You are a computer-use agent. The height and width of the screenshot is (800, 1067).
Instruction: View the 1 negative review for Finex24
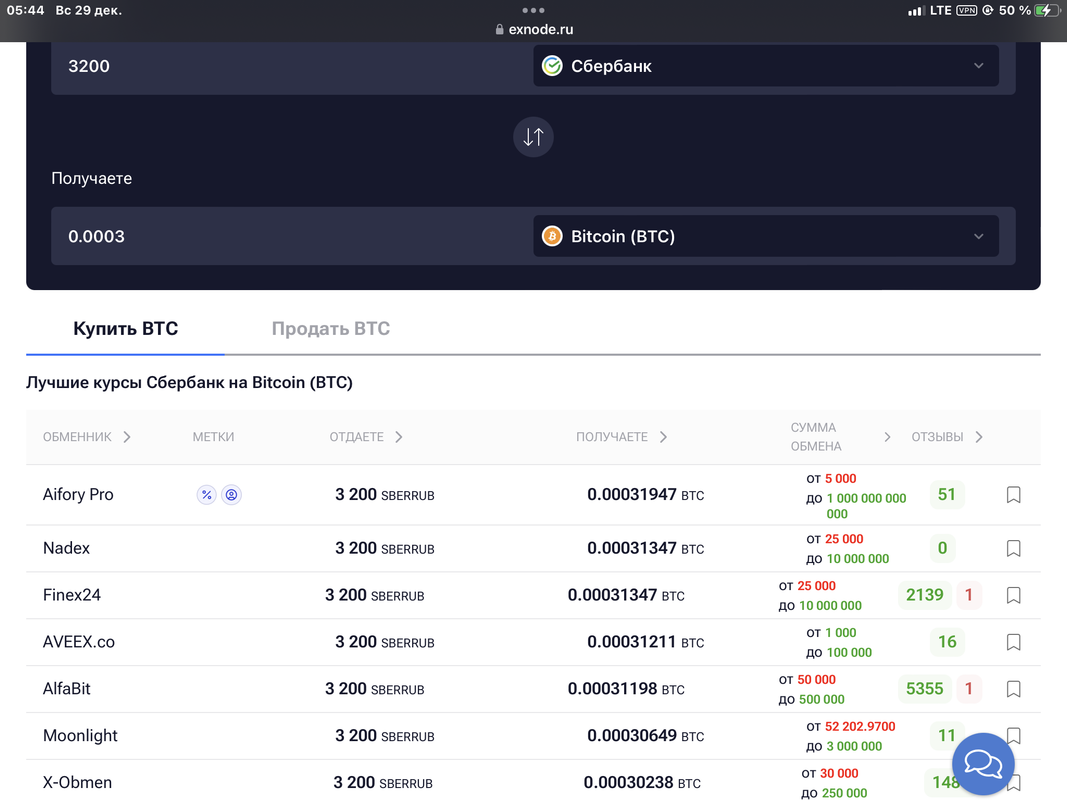click(968, 595)
